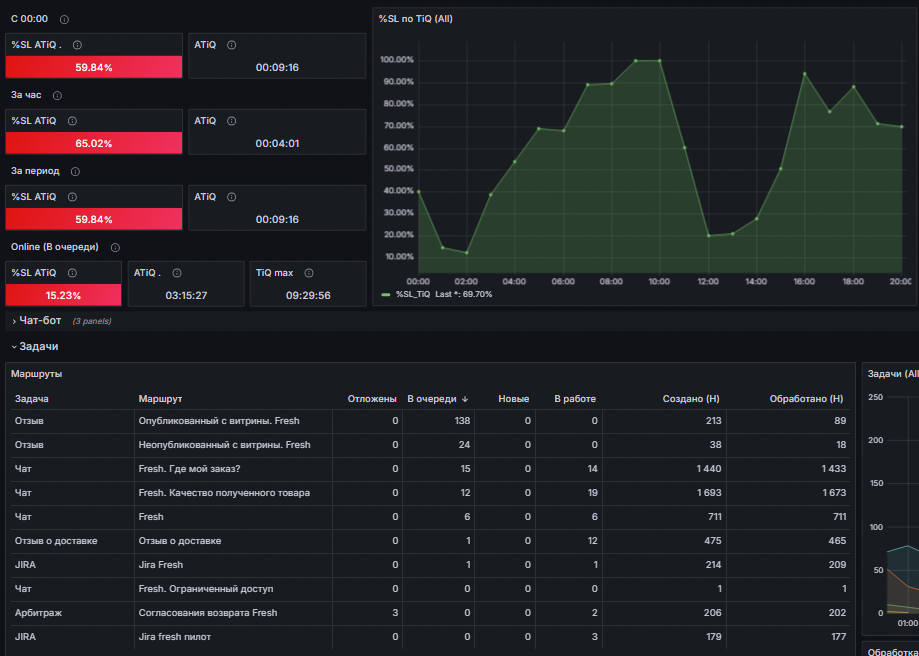Click info icon on top ATiQ 00:09:16 panel
Image resolution: width=919 pixels, height=656 pixels.
point(232,45)
